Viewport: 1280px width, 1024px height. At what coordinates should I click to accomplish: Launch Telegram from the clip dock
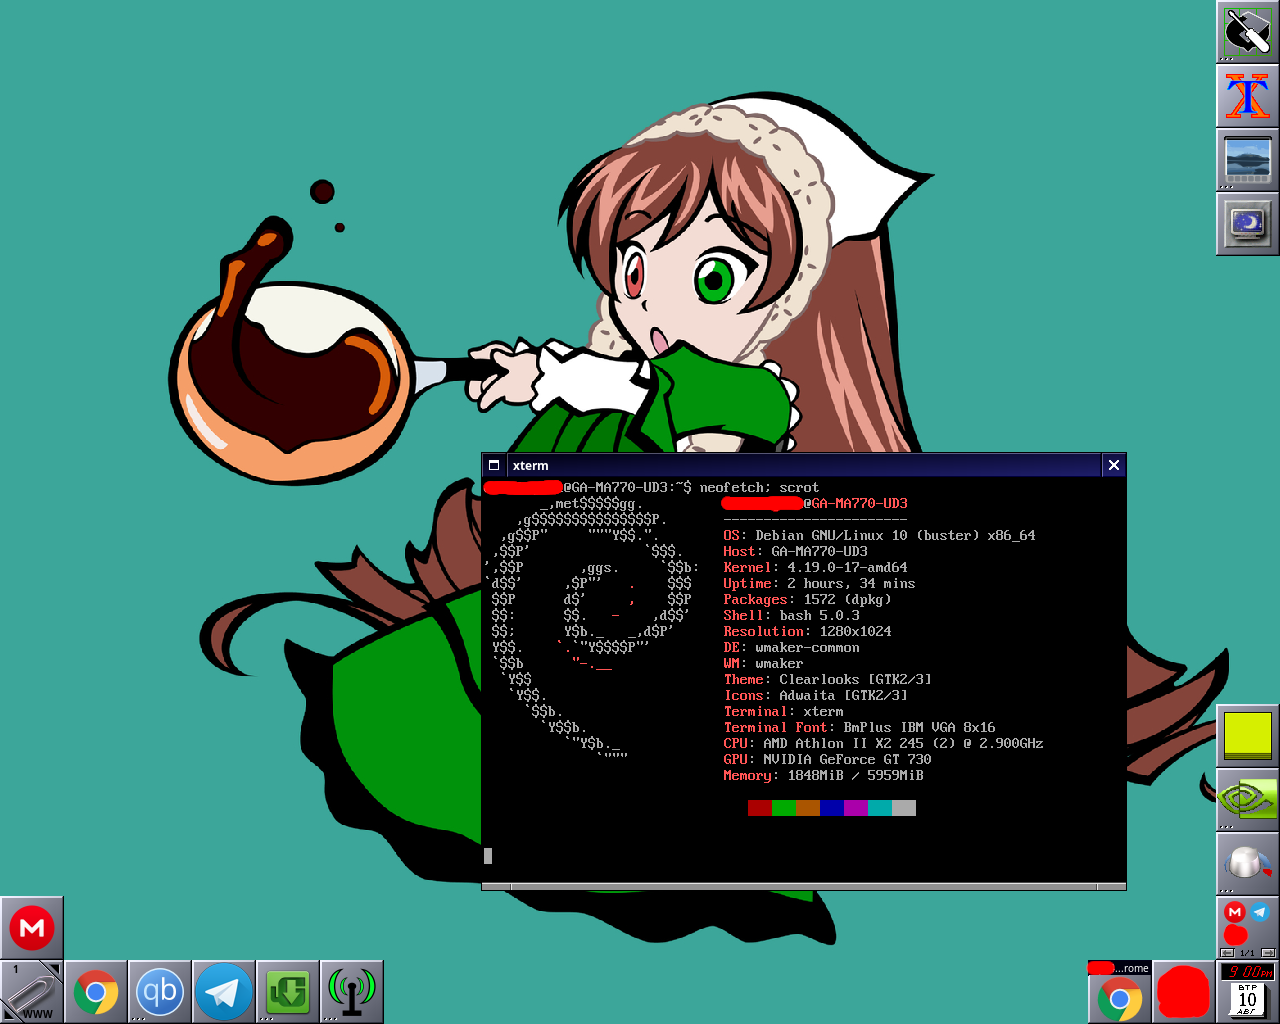pyautogui.click(x=224, y=992)
